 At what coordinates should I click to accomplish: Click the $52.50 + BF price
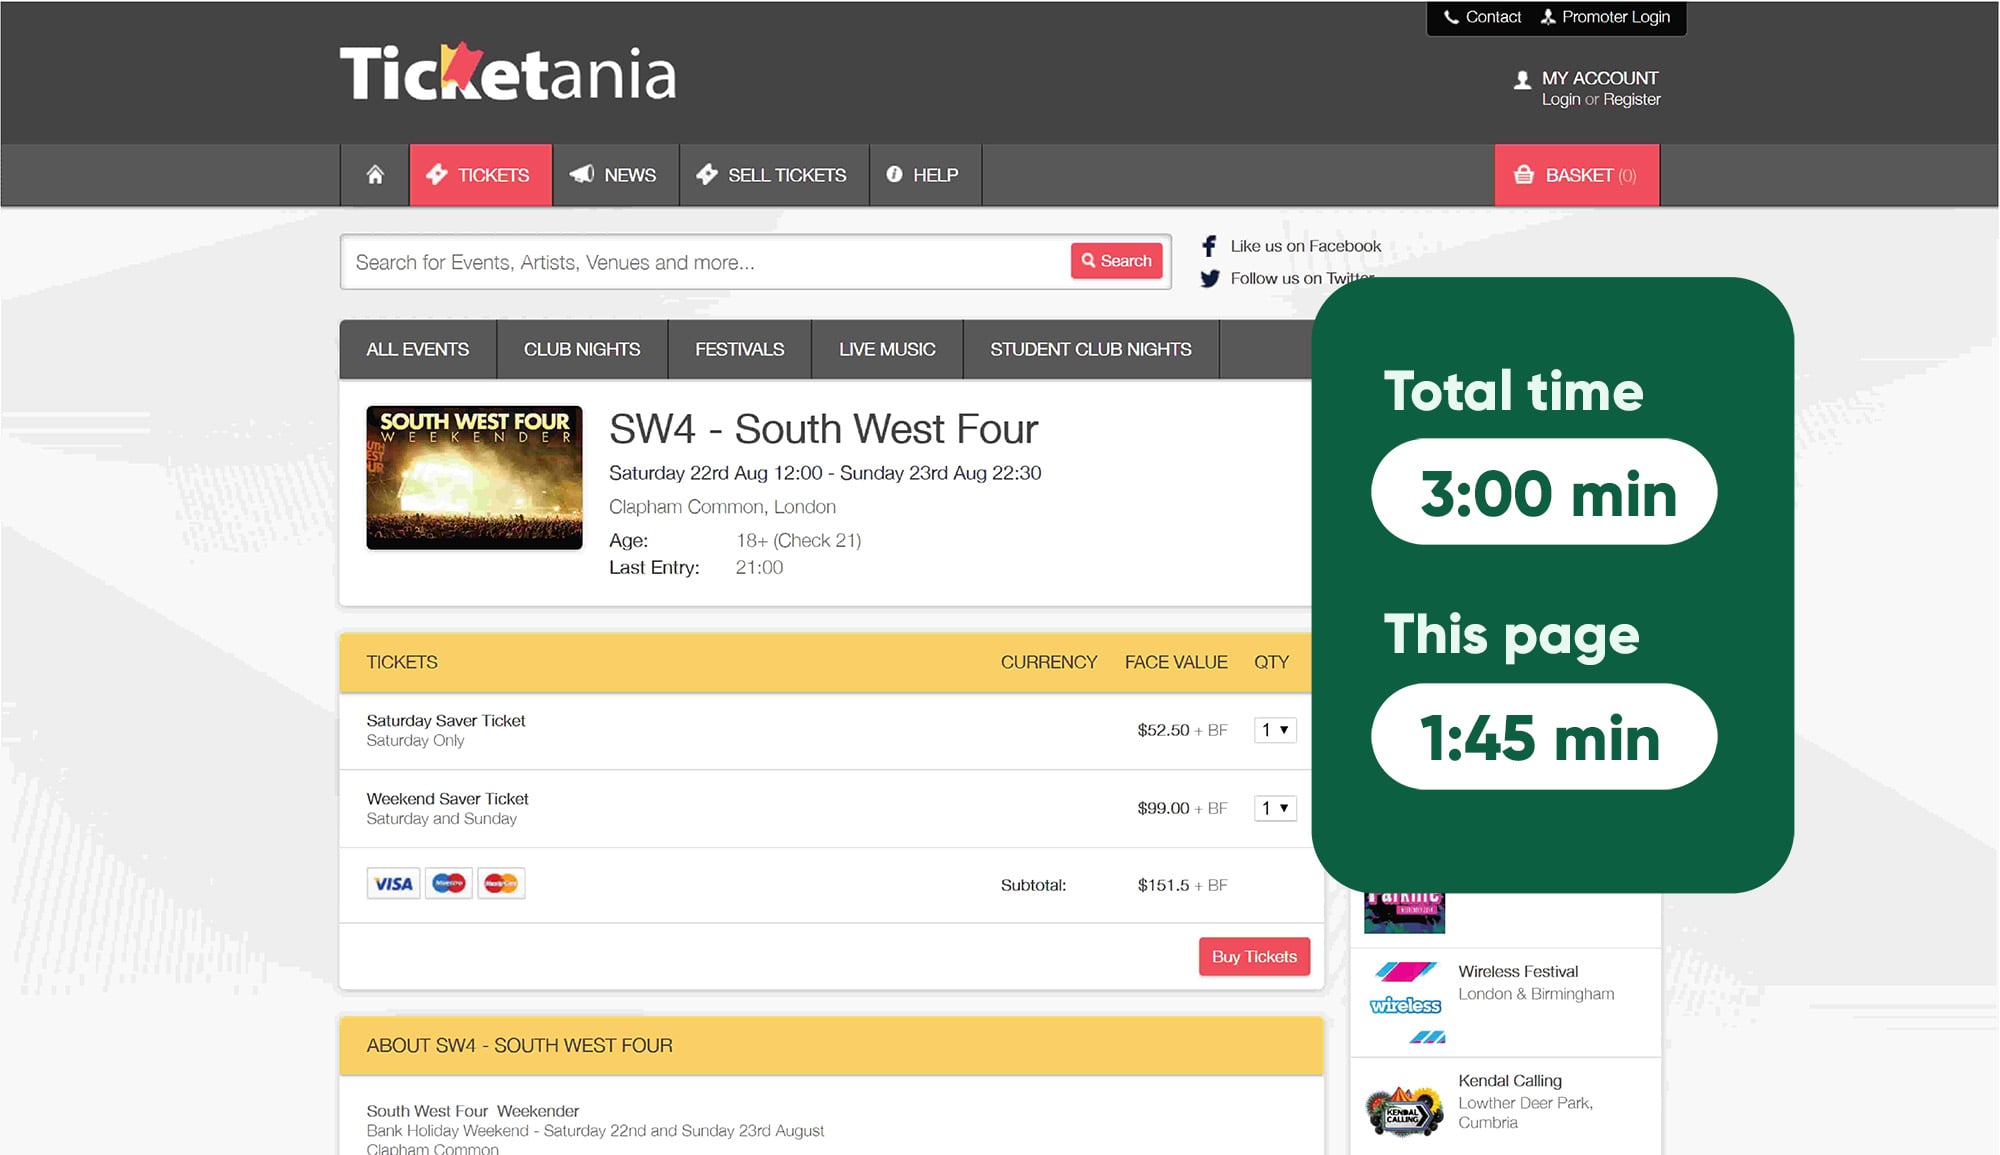1182,730
